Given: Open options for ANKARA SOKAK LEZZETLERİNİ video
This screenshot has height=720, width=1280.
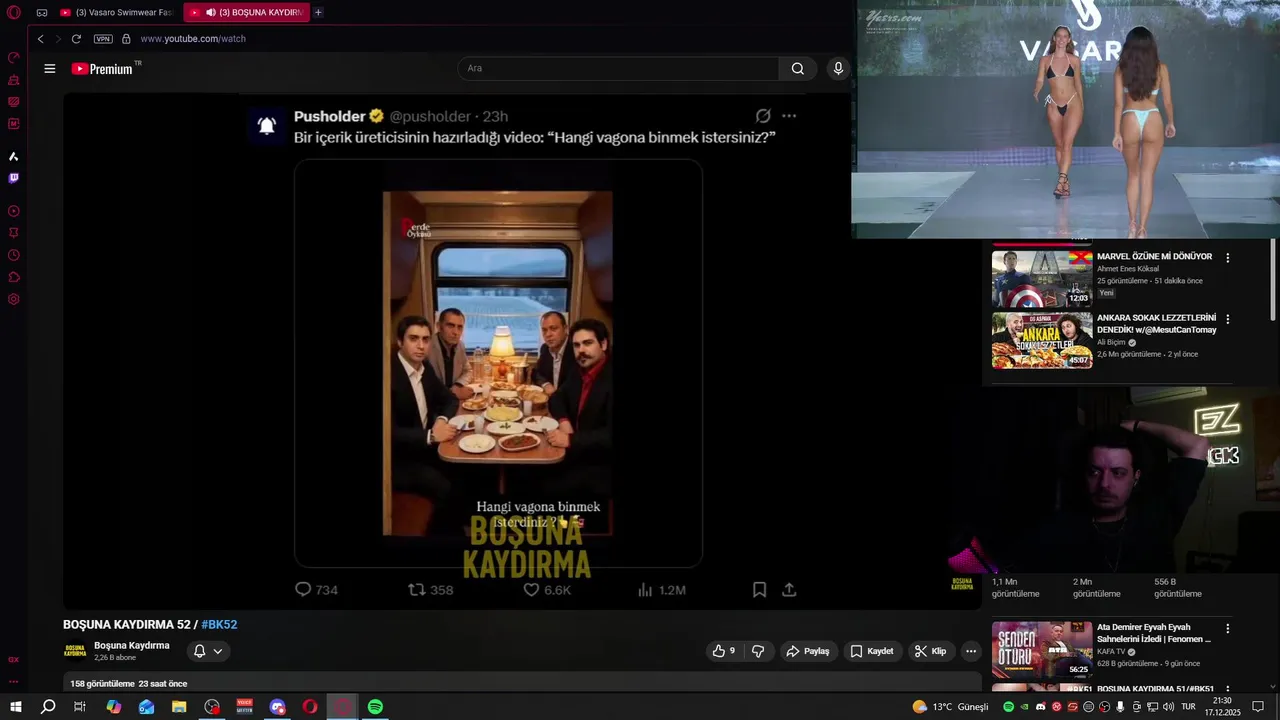Looking at the screenshot, I should pos(1228,319).
